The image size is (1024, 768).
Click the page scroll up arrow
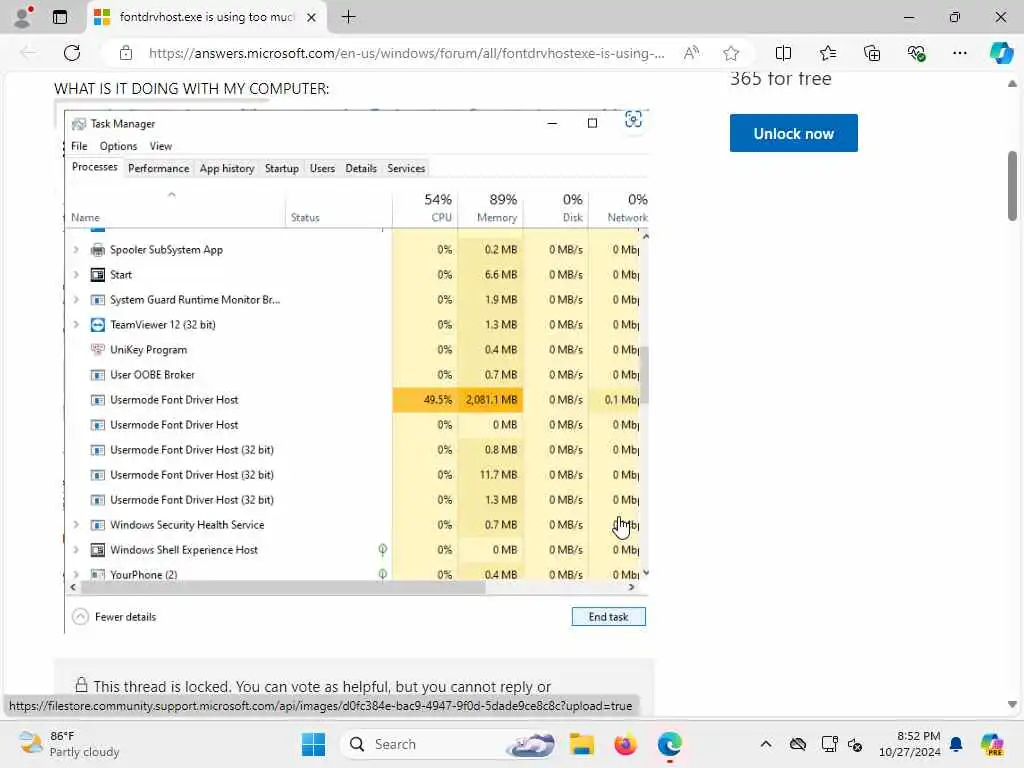pyautogui.click(x=1012, y=84)
